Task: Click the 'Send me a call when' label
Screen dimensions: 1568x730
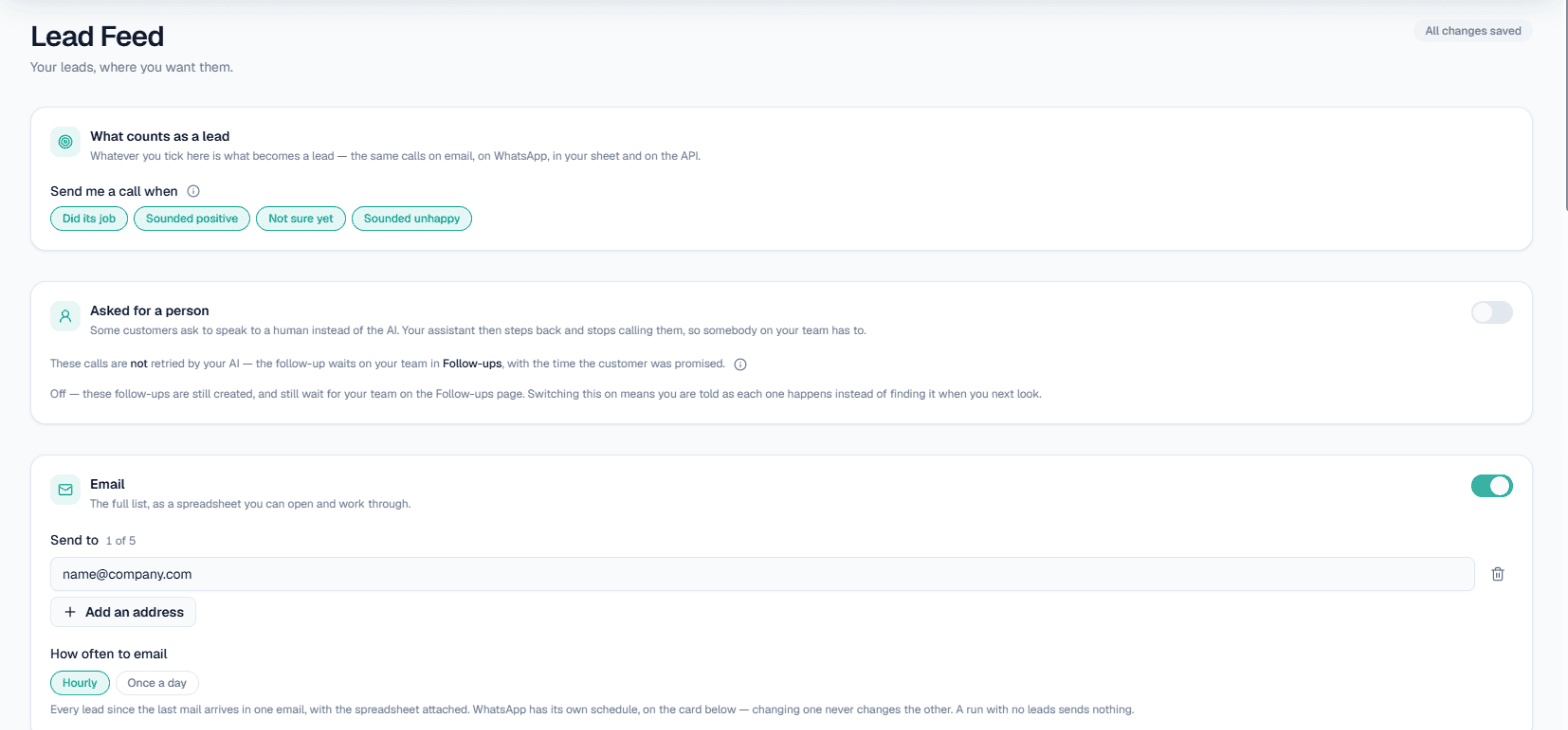Action: point(114,191)
